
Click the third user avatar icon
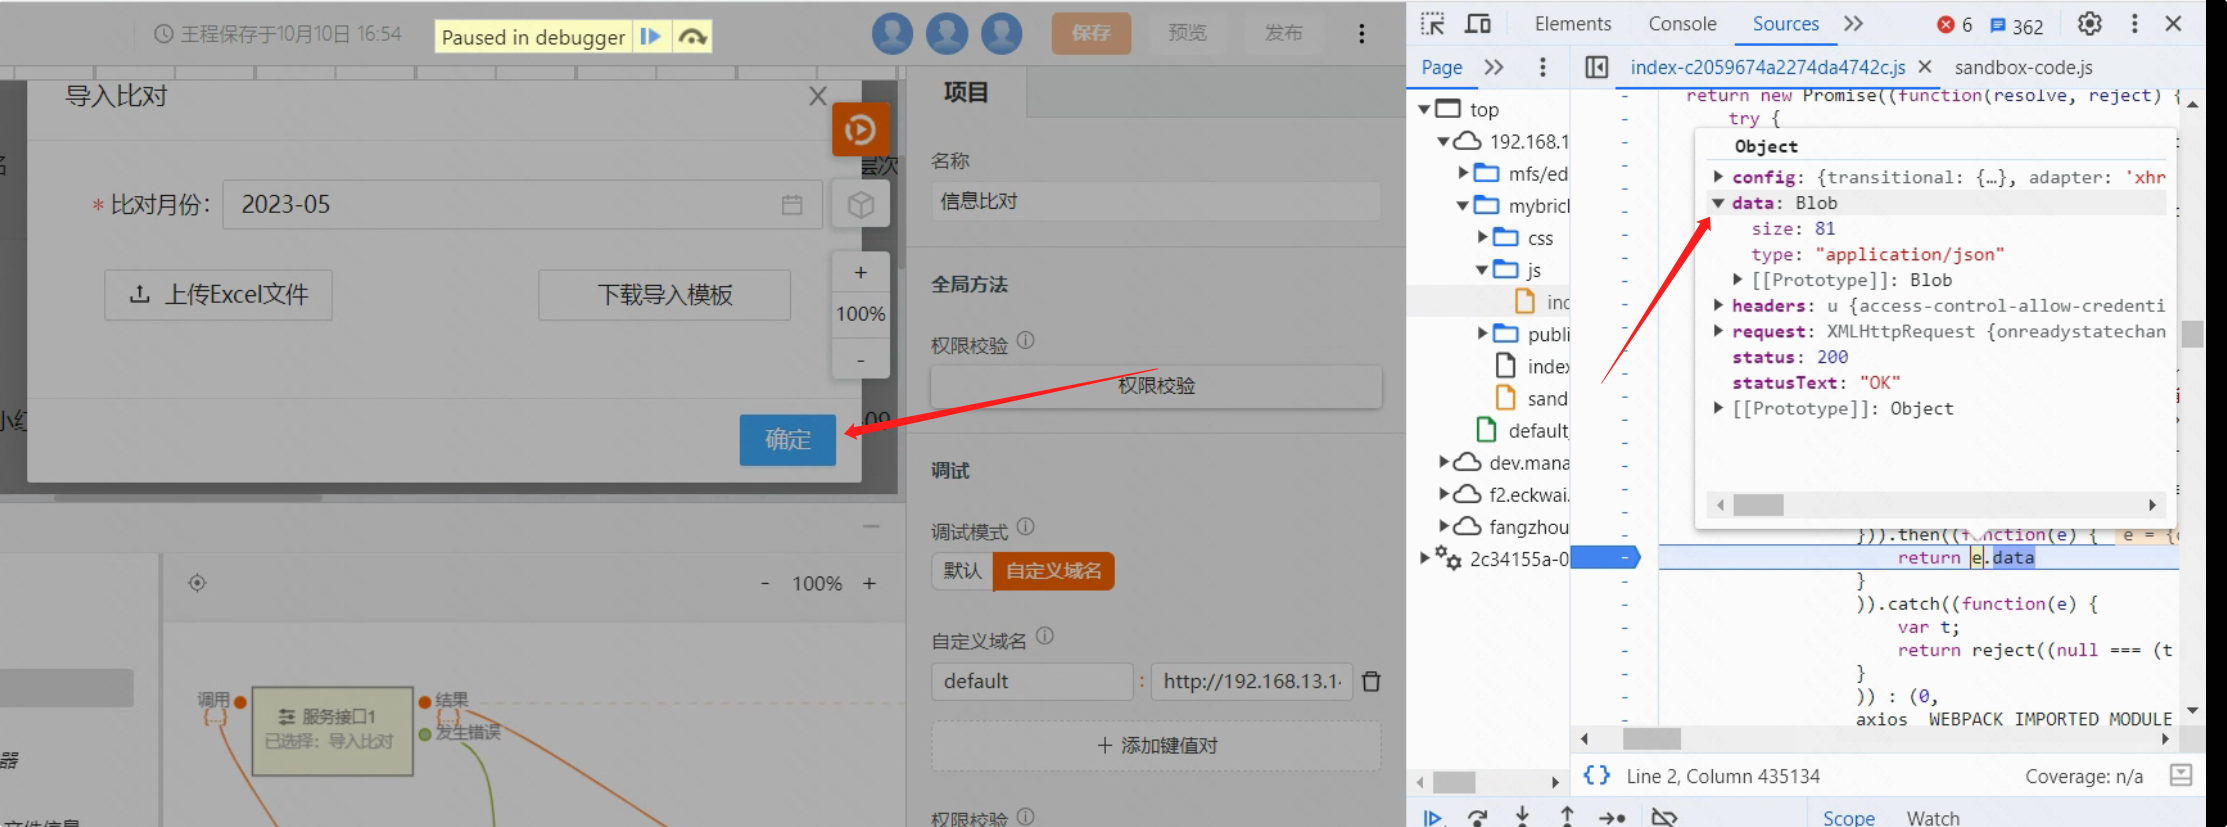(1001, 34)
